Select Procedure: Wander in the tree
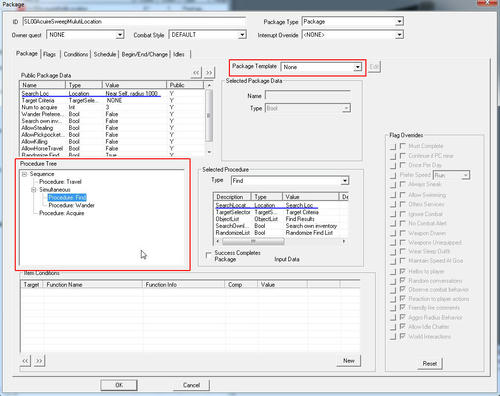 pos(71,205)
